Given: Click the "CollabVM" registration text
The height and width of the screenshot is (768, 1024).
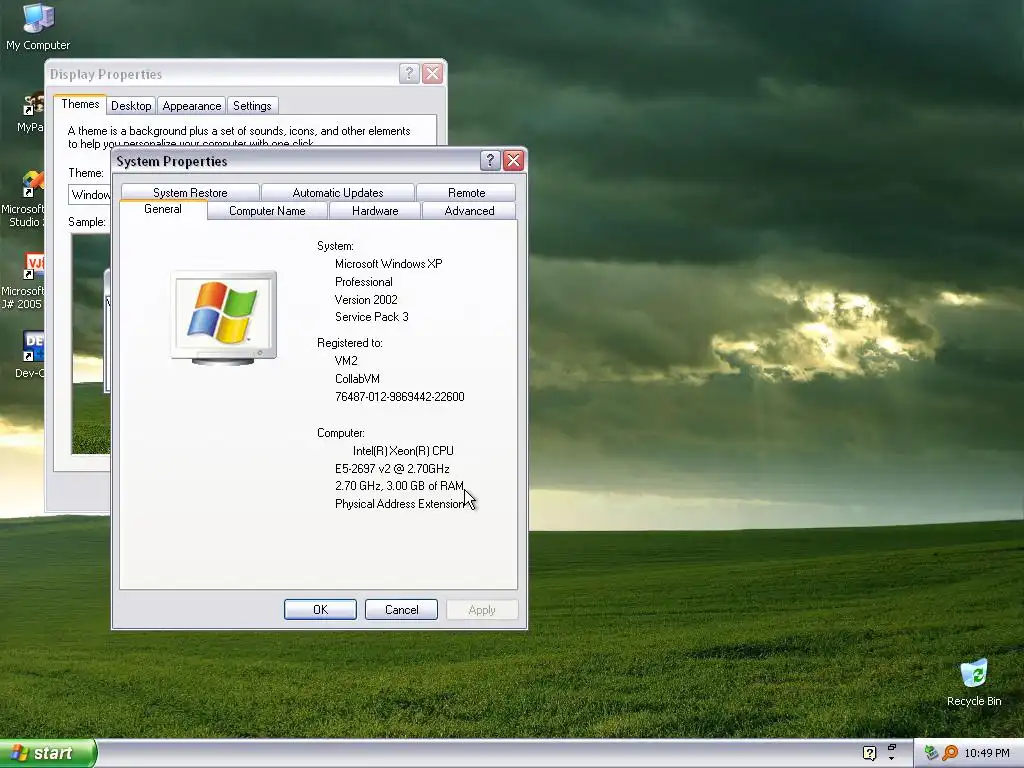Looking at the screenshot, I should tap(357, 379).
